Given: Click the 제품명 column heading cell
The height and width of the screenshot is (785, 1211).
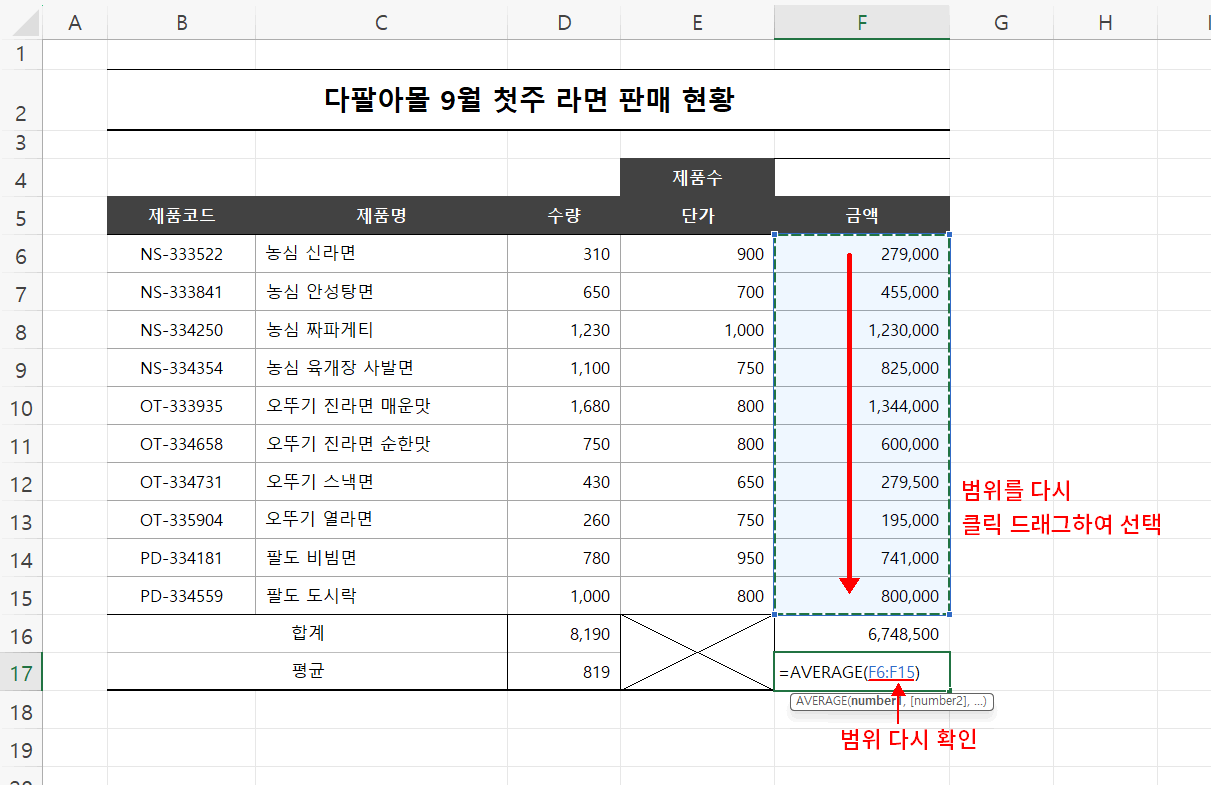Looking at the screenshot, I should point(381,216).
